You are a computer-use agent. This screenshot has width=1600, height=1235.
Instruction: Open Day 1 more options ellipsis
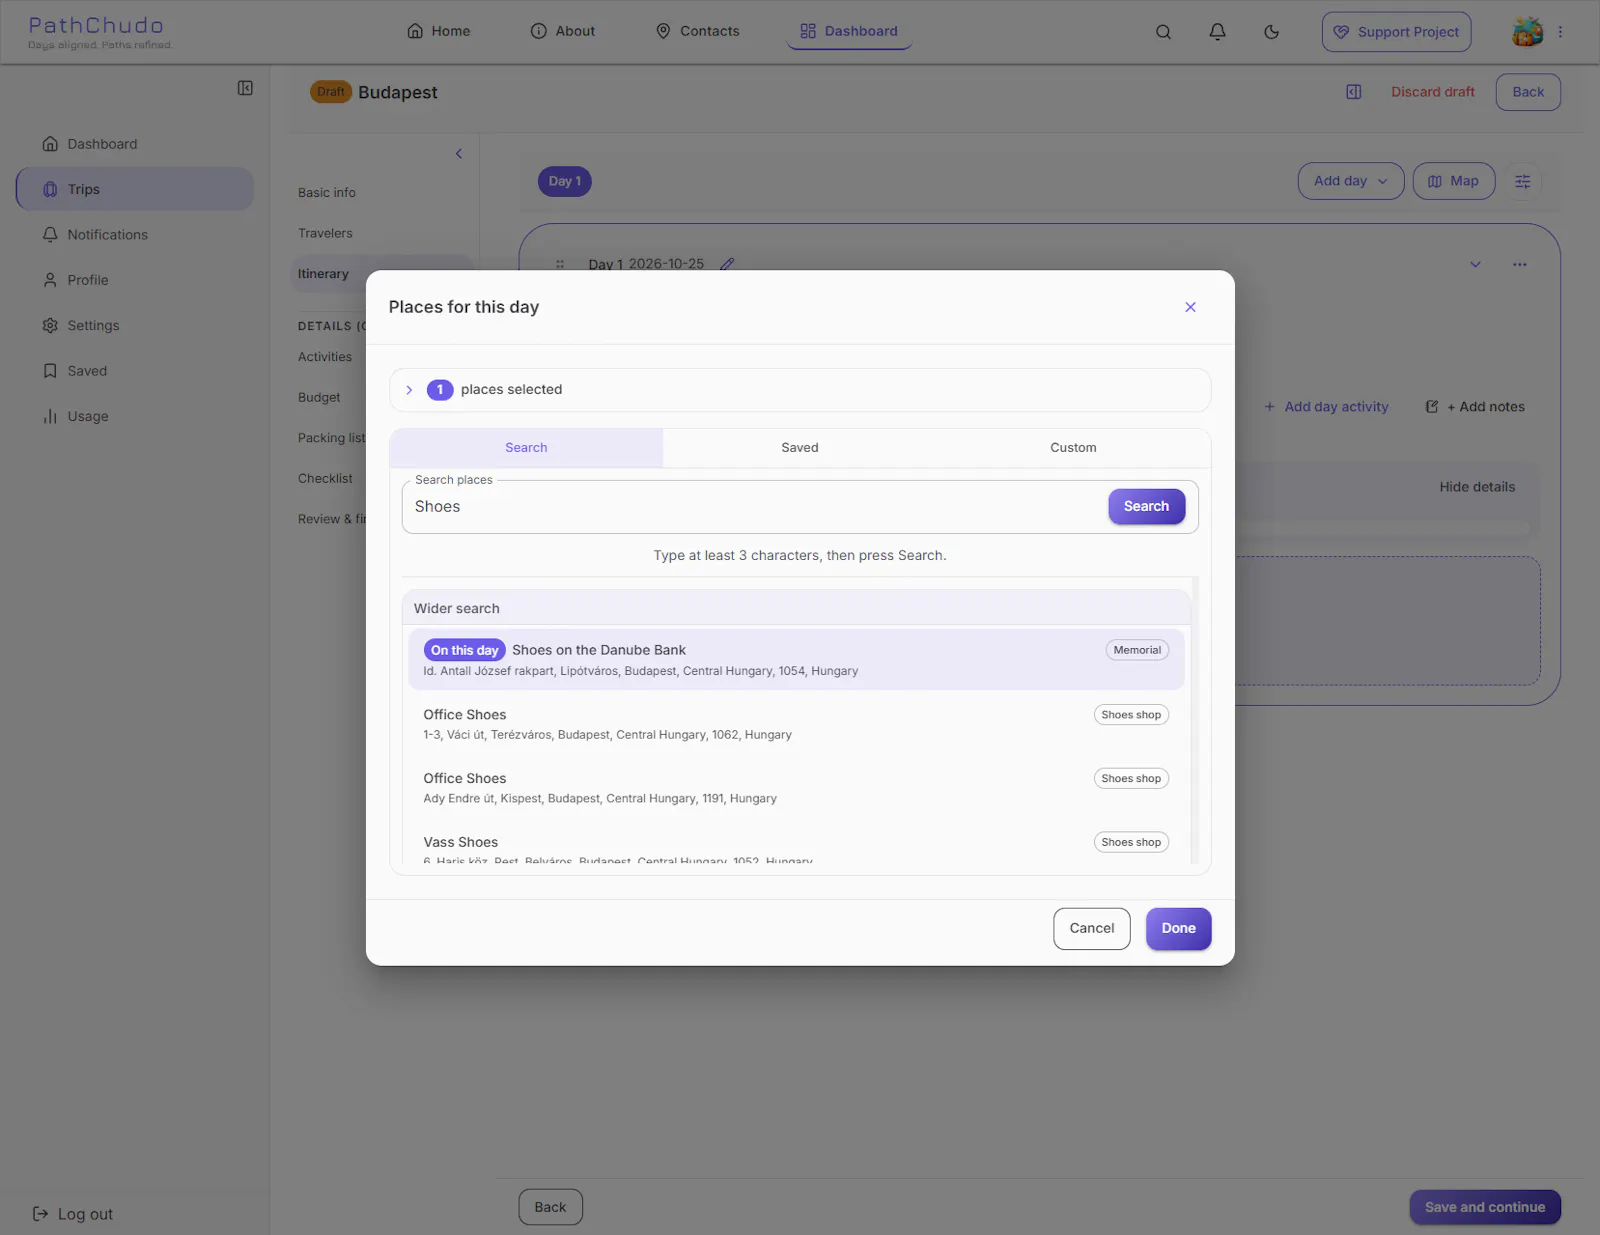tap(1519, 265)
